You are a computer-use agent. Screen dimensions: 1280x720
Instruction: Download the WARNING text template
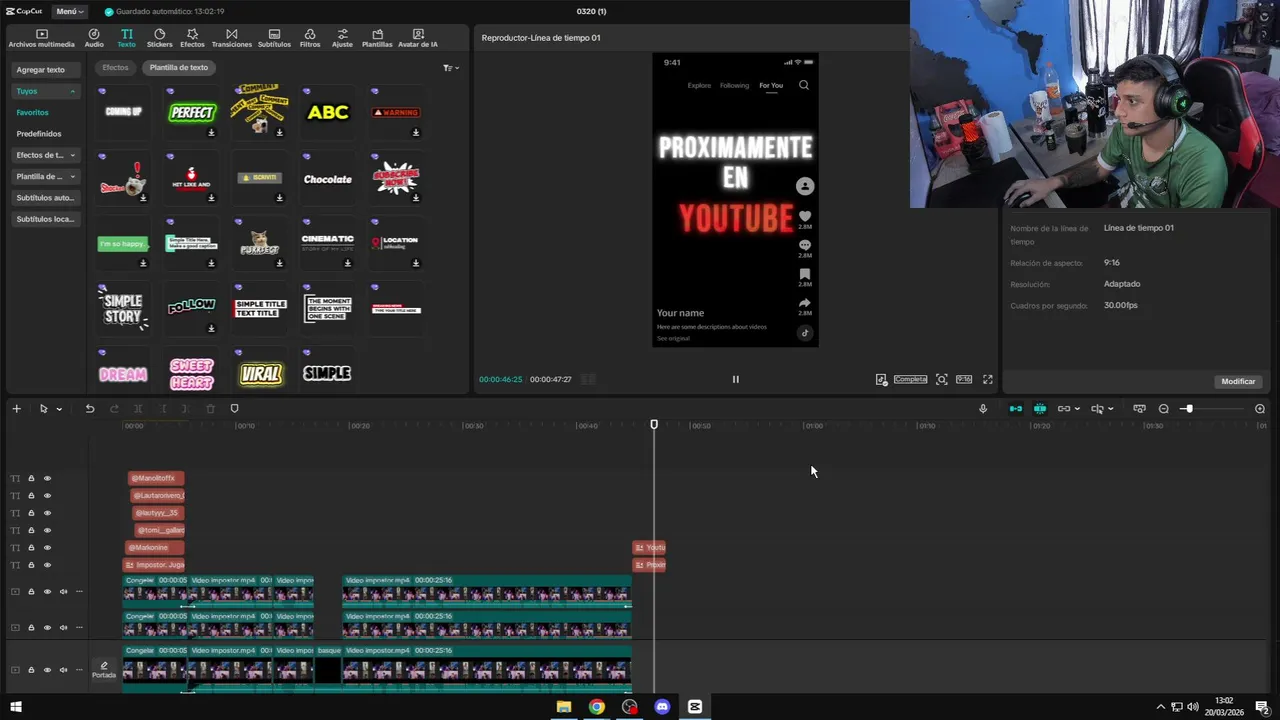coord(416,132)
